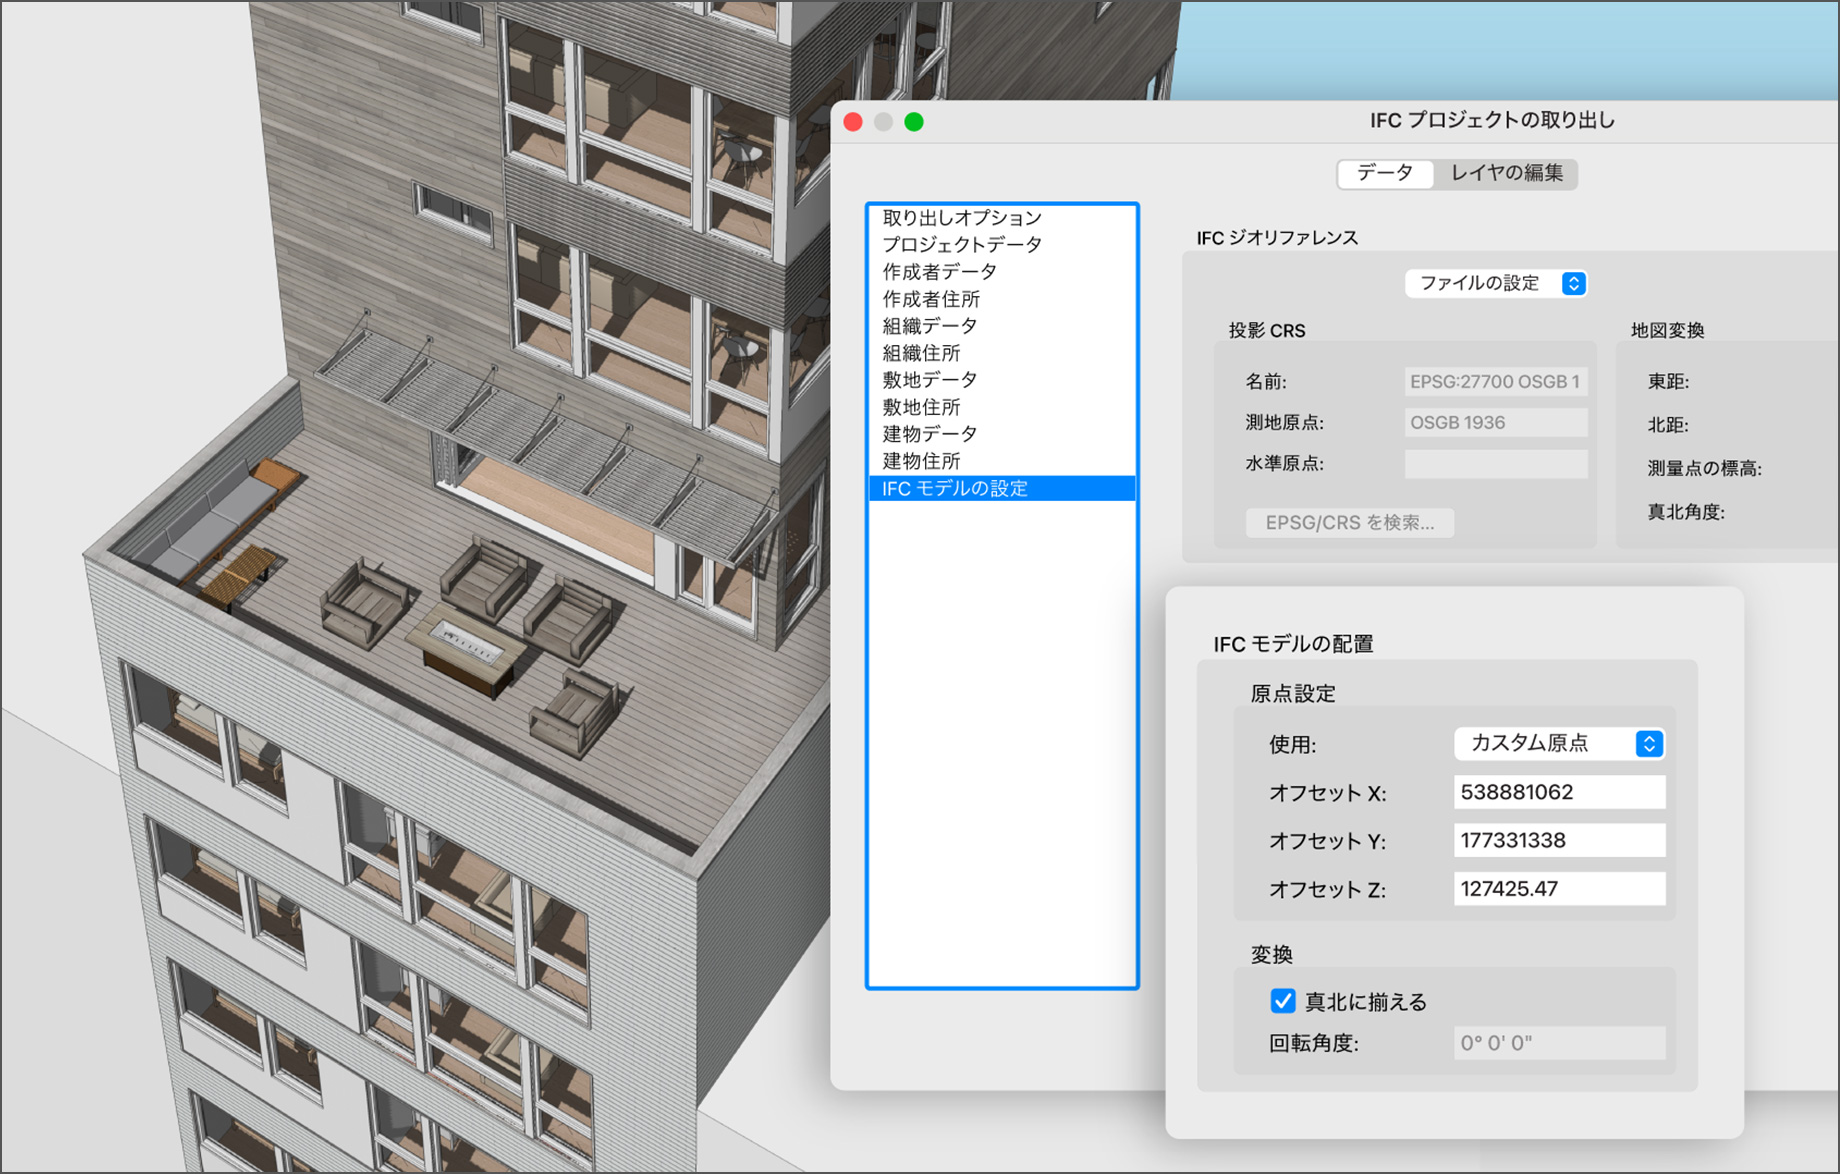
Task: Click the 測地原点 field
Action: coord(1495,422)
